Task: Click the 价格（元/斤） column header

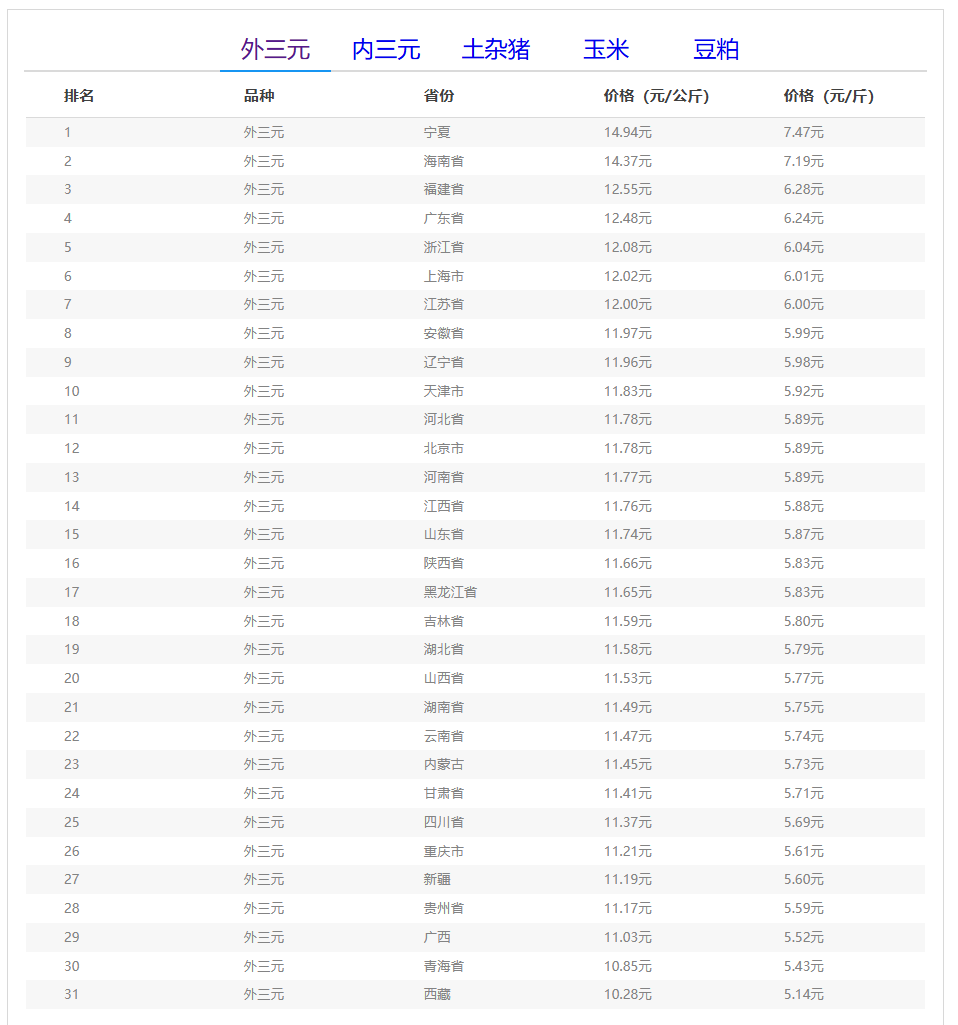Action: [x=828, y=96]
